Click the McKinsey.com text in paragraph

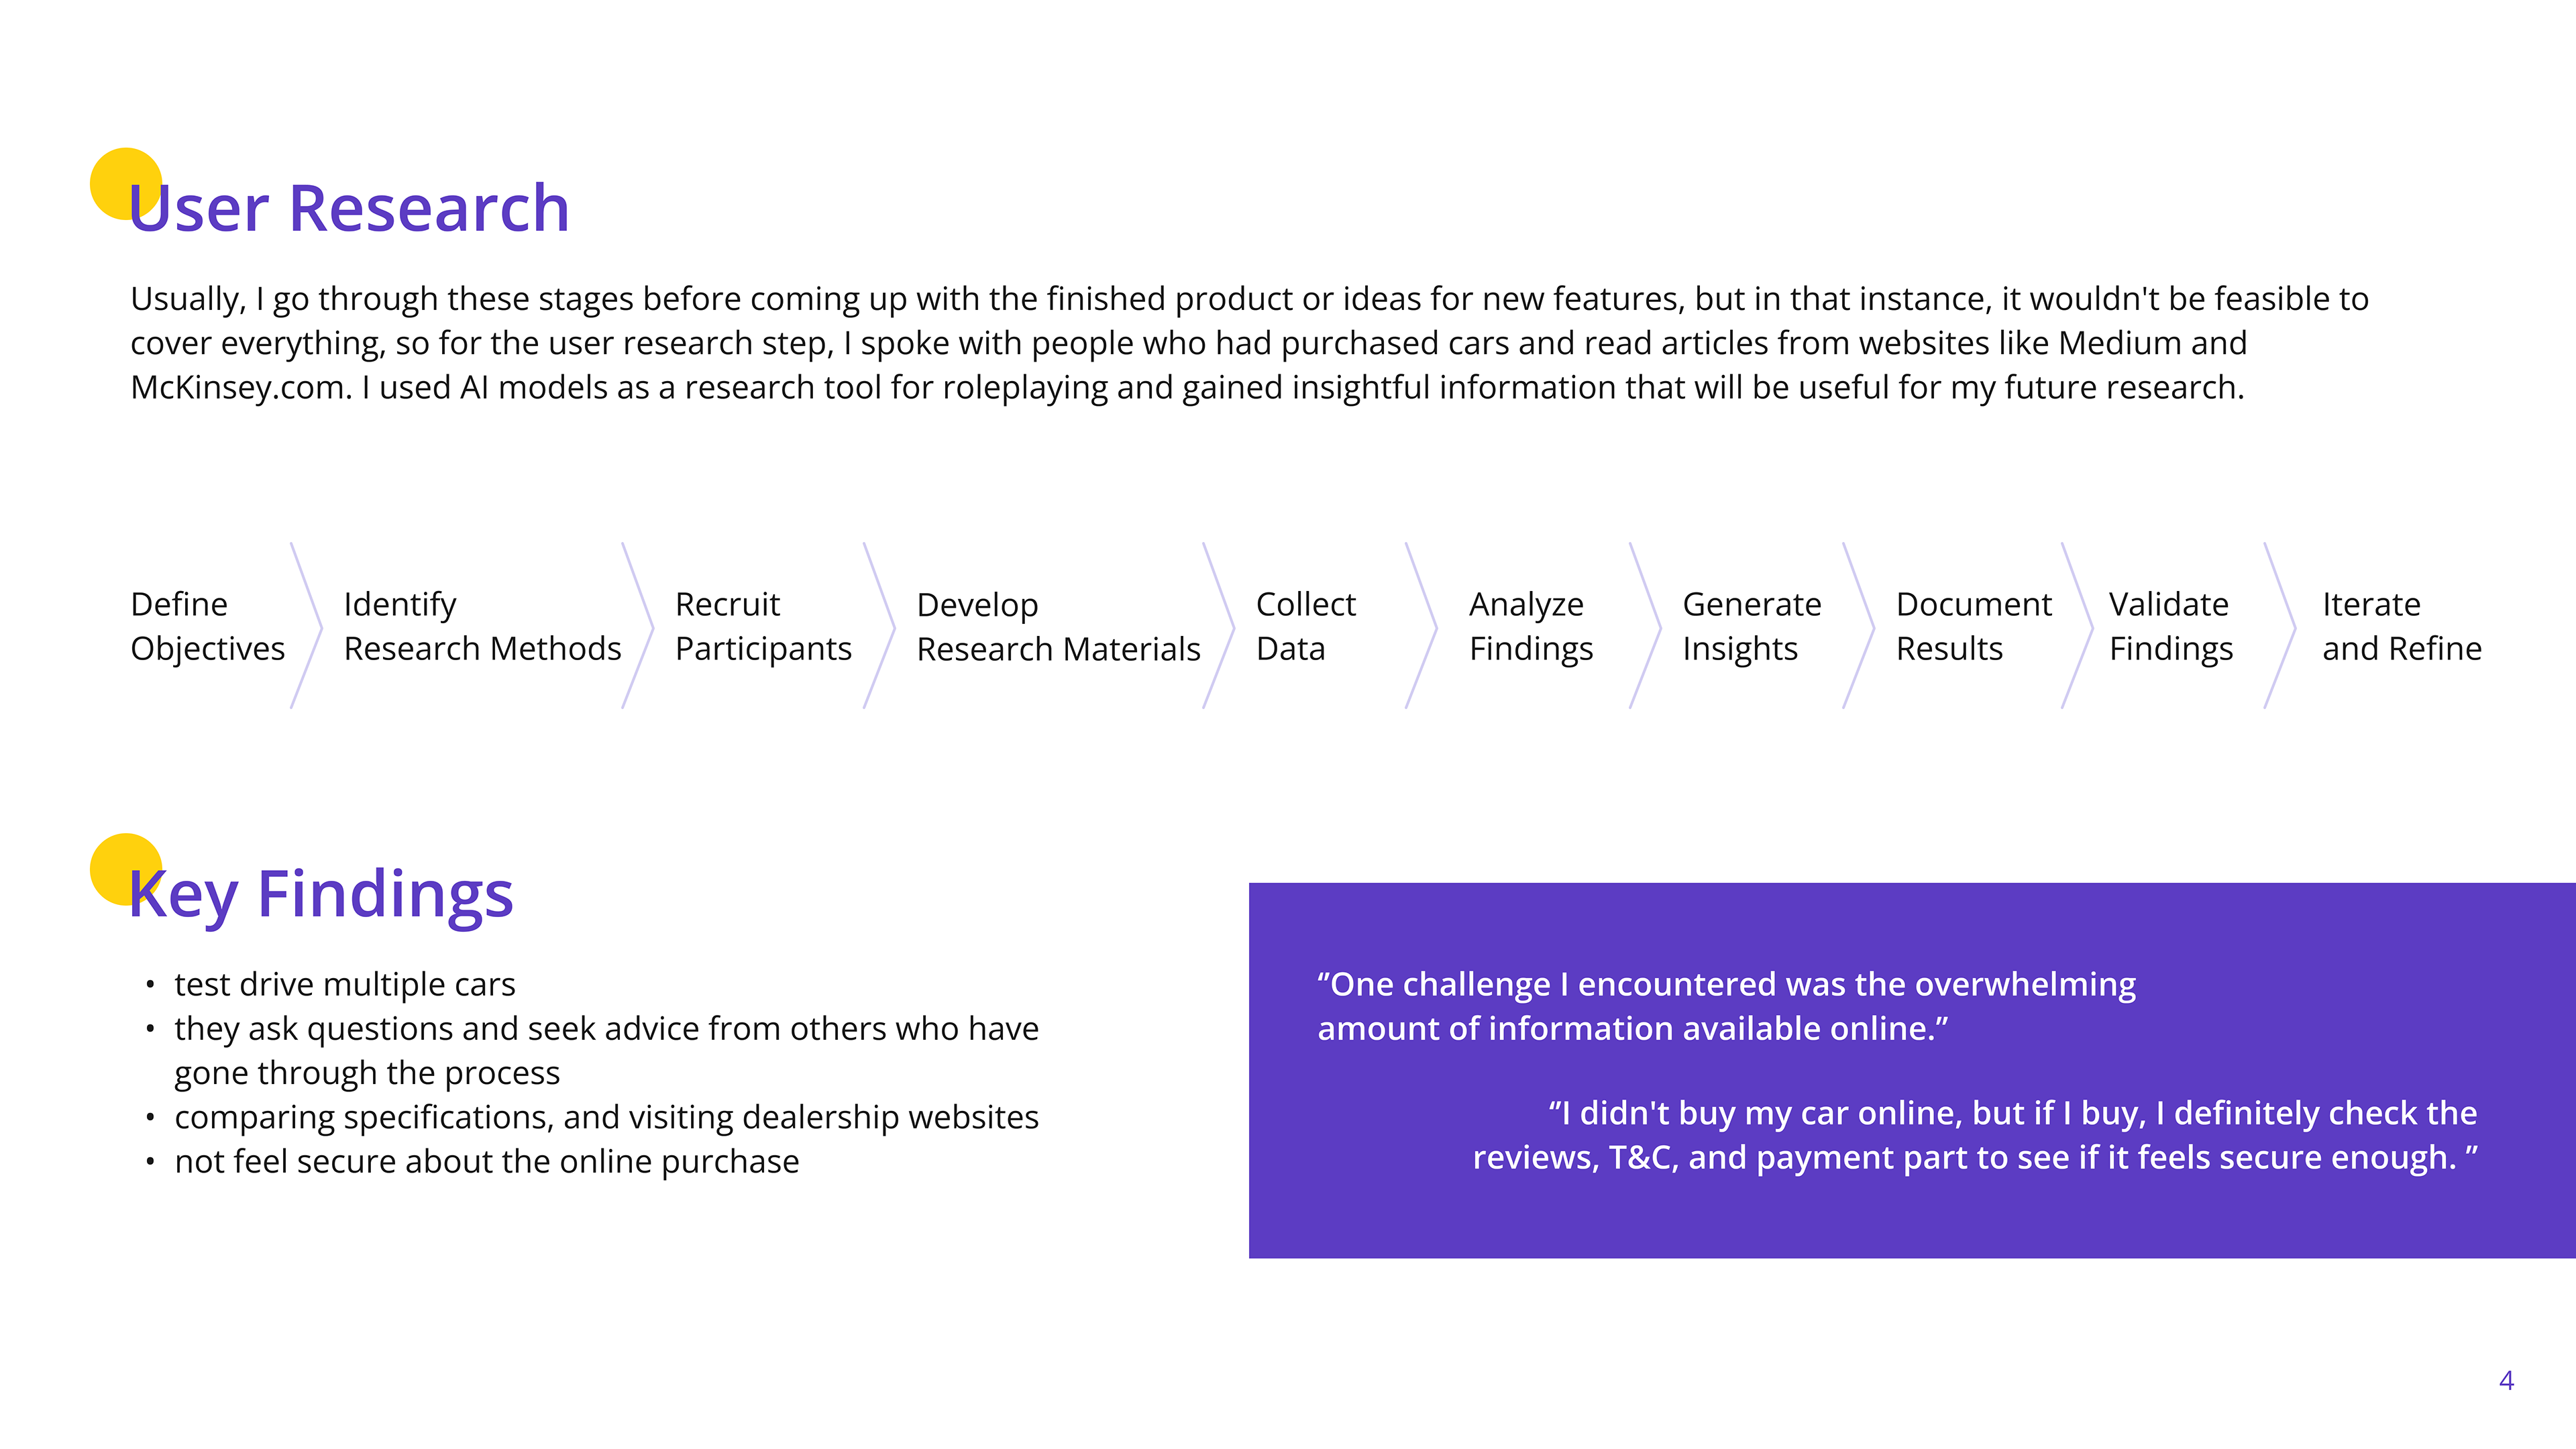click(241, 388)
